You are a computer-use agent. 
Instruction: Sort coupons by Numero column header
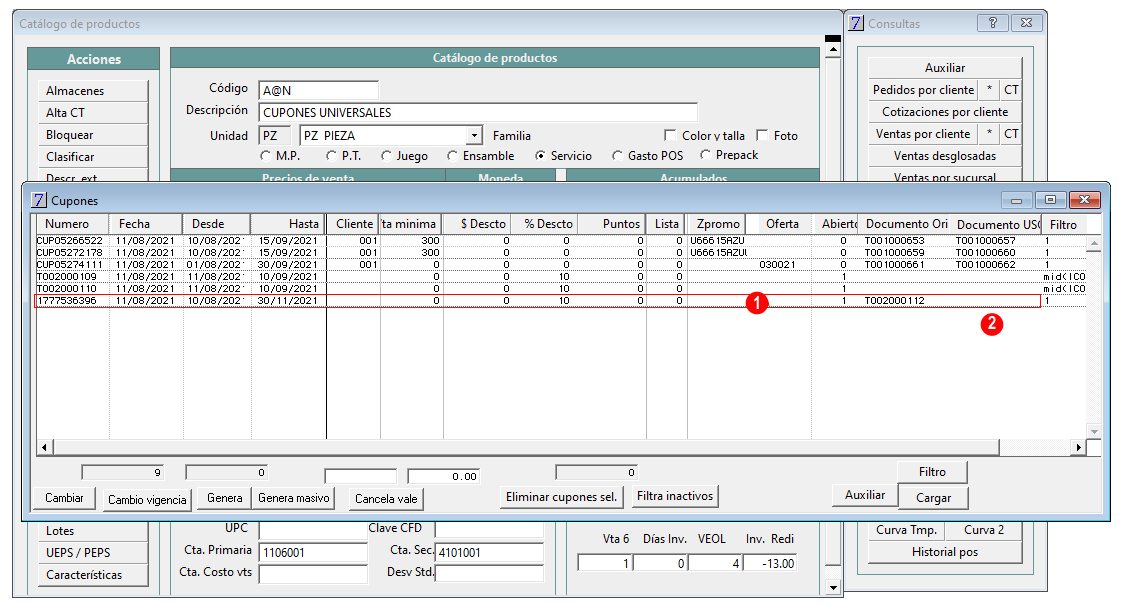[72, 223]
